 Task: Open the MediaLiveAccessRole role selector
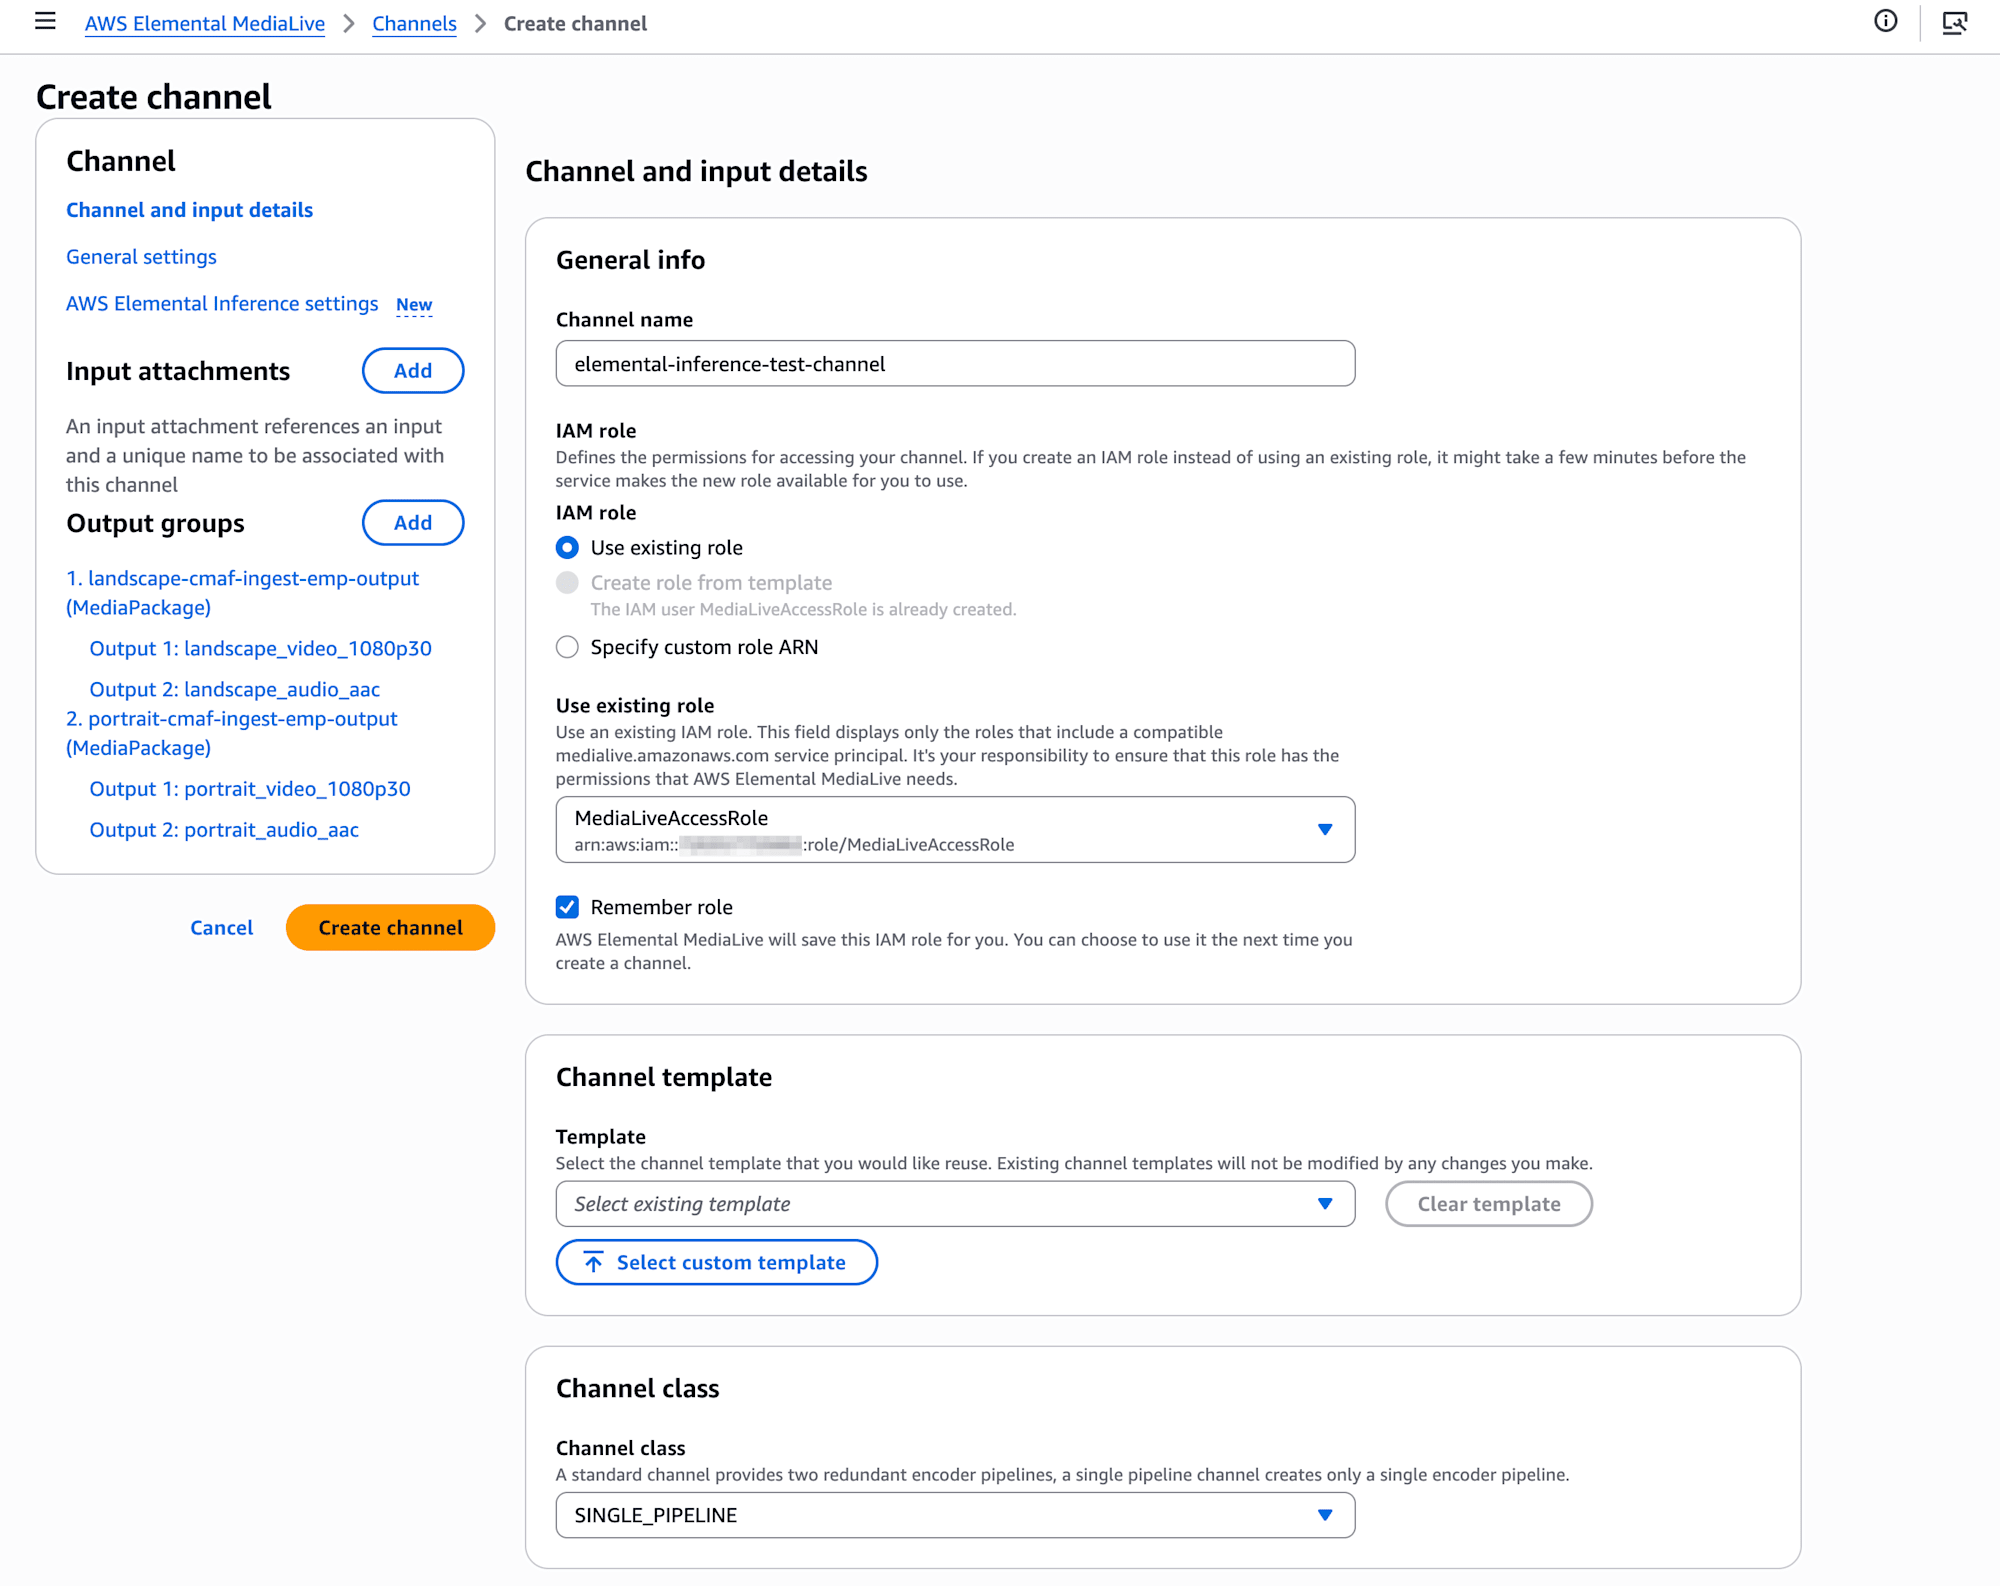coord(940,830)
